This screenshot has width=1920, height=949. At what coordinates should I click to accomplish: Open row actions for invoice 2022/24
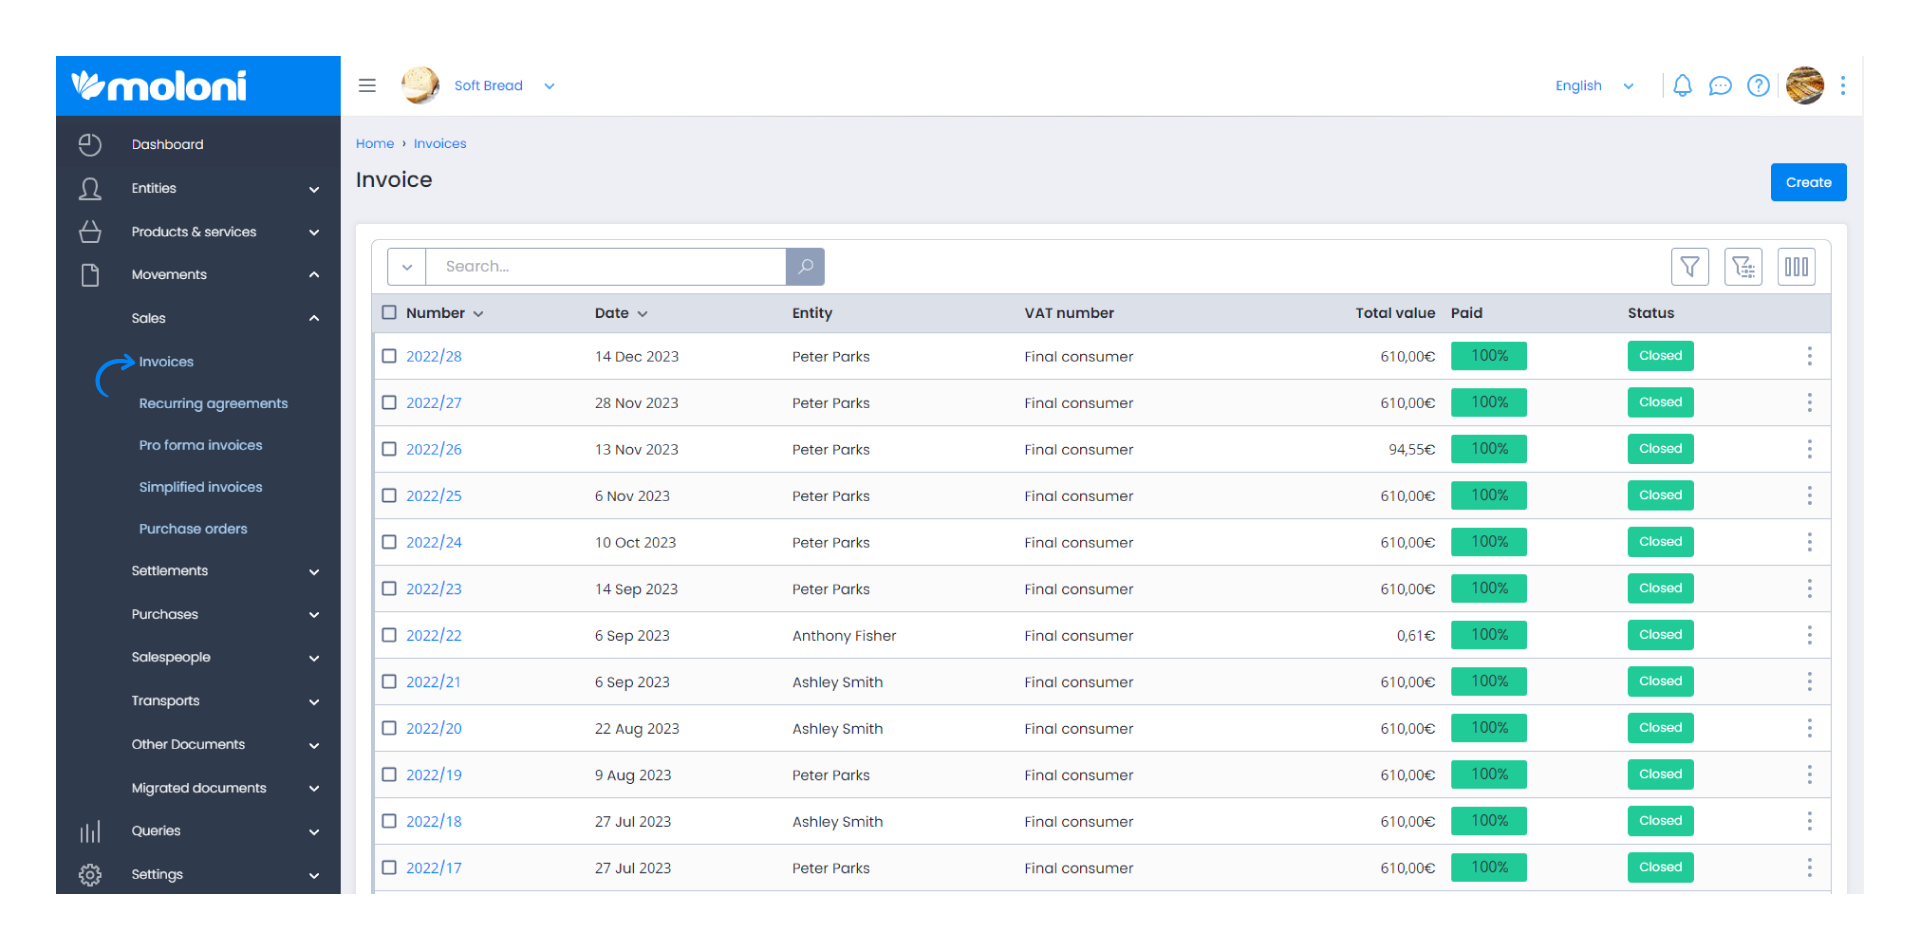point(1809,542)
